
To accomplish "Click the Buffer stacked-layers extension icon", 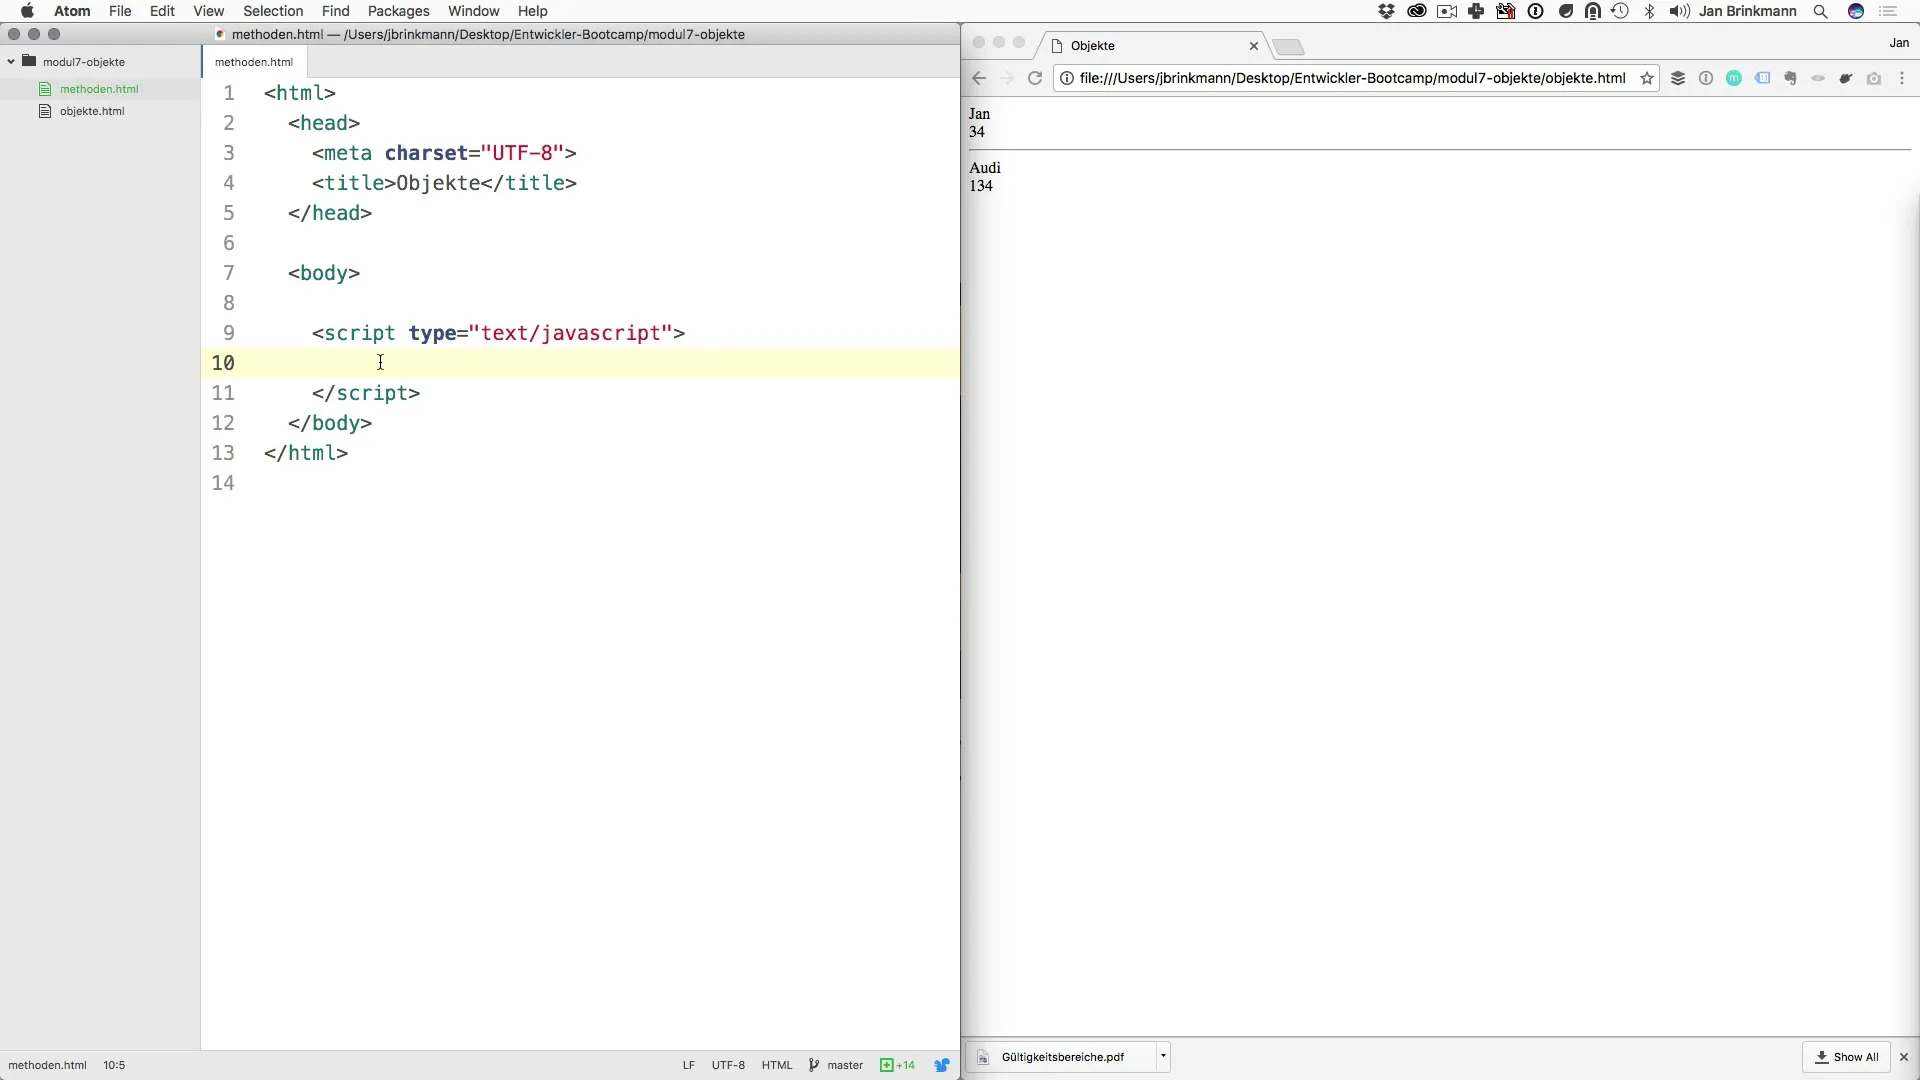I will pyautogui.click(x=1678, y=78).
